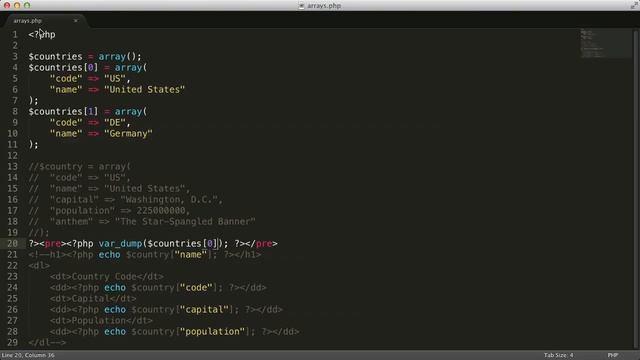The width and height of the screenshot is (640, 360).
Task: Close the arrays.php tab
Action: pyautogui.click(x=76, y=20)
